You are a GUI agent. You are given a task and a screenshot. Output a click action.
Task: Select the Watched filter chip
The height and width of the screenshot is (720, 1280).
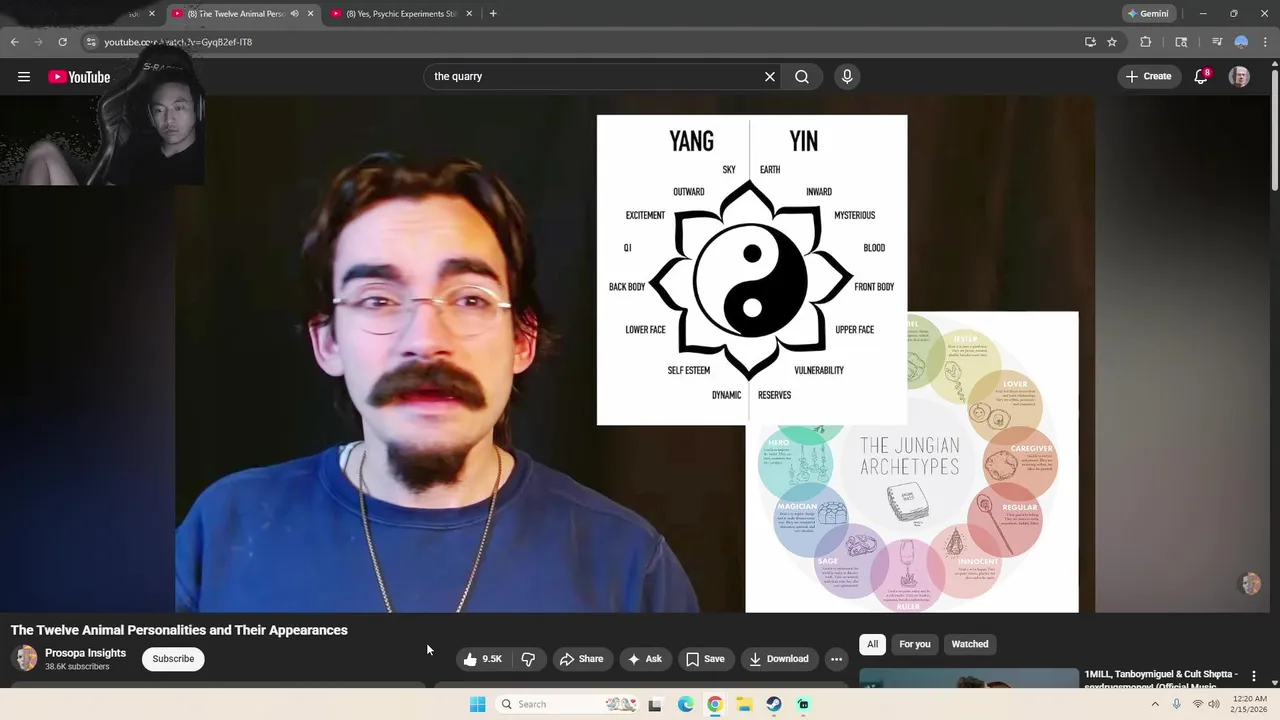970,644
